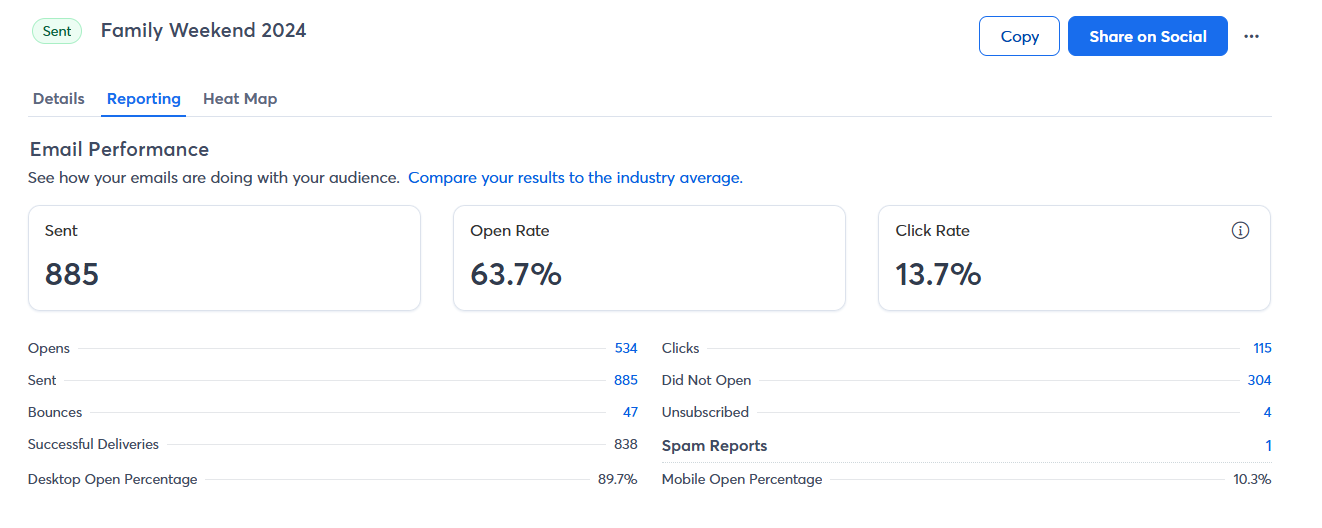The height and width of the screenshot is (528, 1322).
Task: Open the 885 Sent count link
Action: tap(626, 381)
